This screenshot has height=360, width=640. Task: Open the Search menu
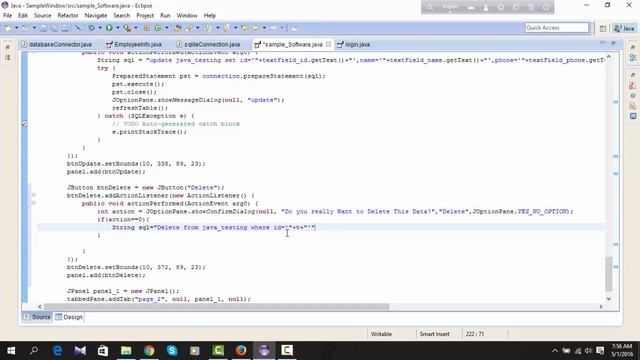(x=122, y=16)
